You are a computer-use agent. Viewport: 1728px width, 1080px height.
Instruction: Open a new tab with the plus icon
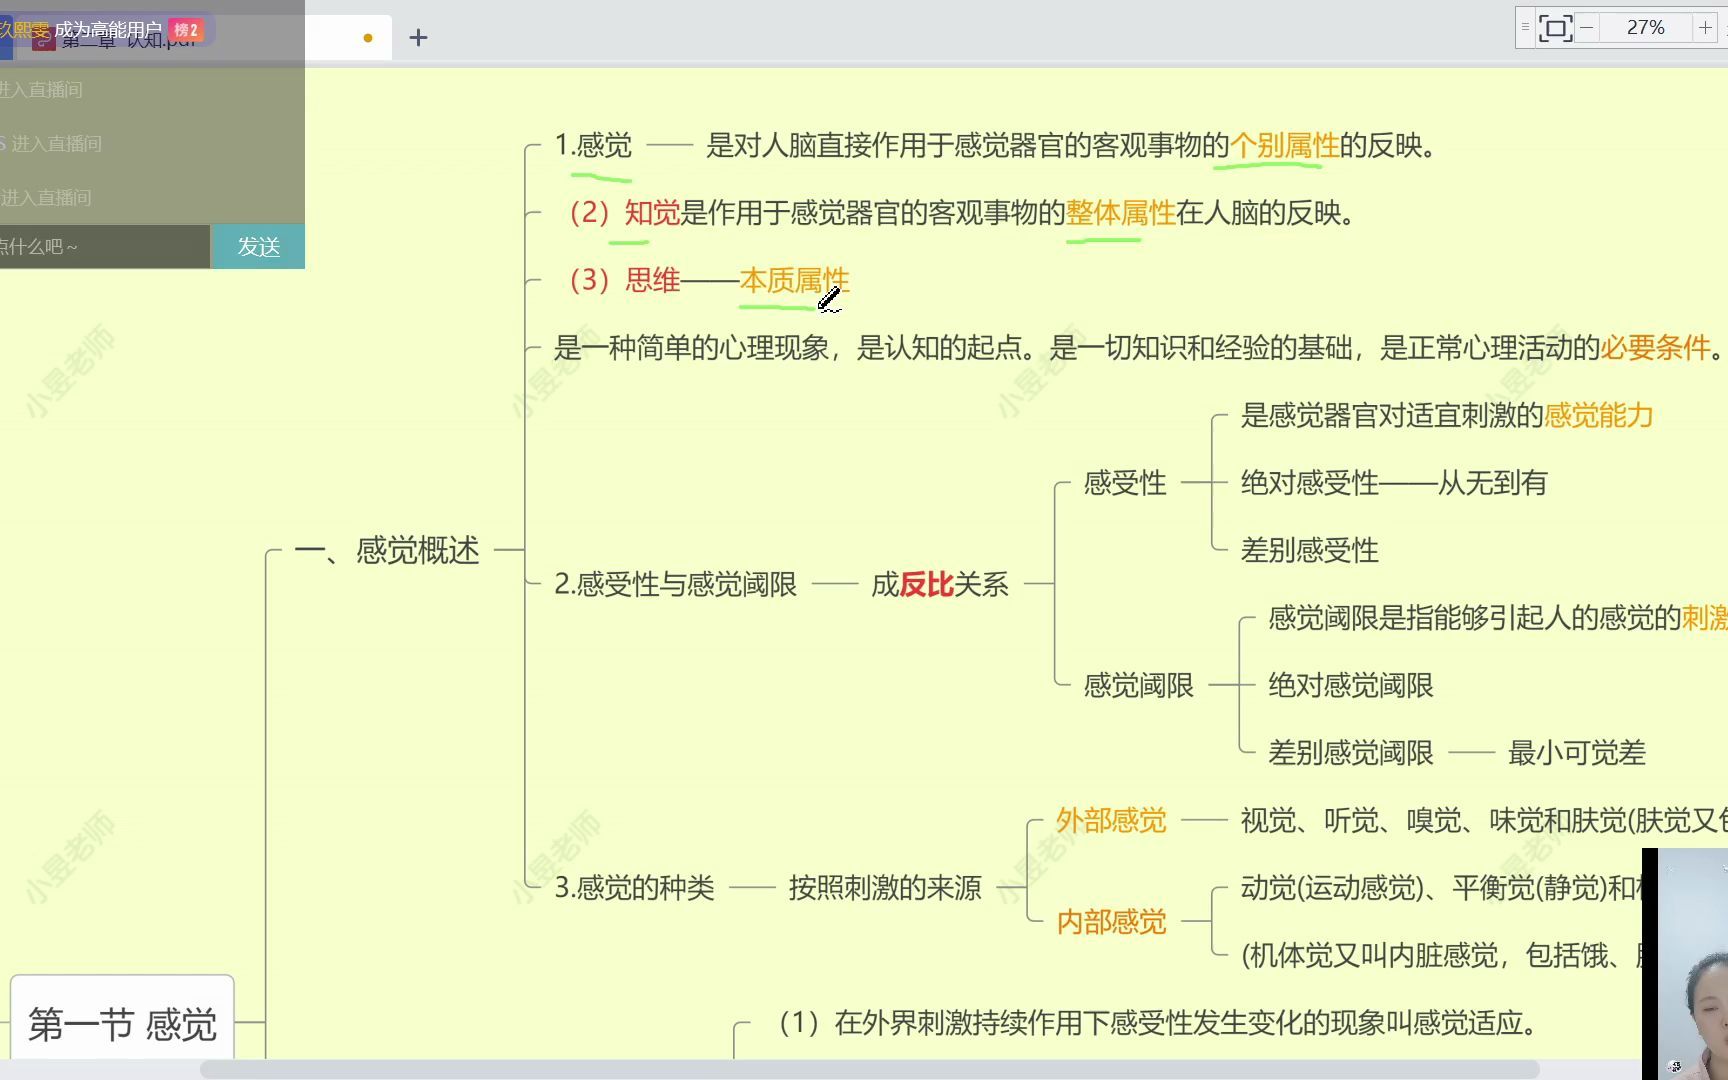(x=418, y=38)
